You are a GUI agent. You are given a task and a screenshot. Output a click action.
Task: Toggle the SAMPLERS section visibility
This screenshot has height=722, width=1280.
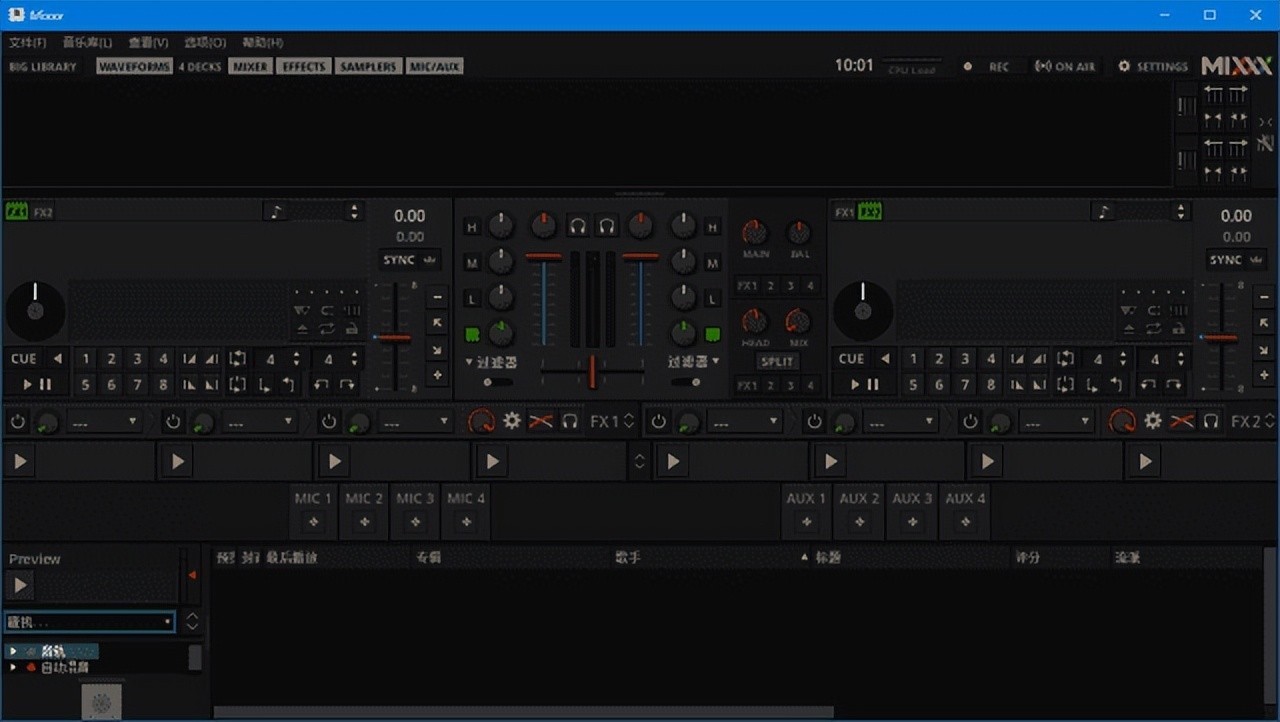tap(368, 66)
